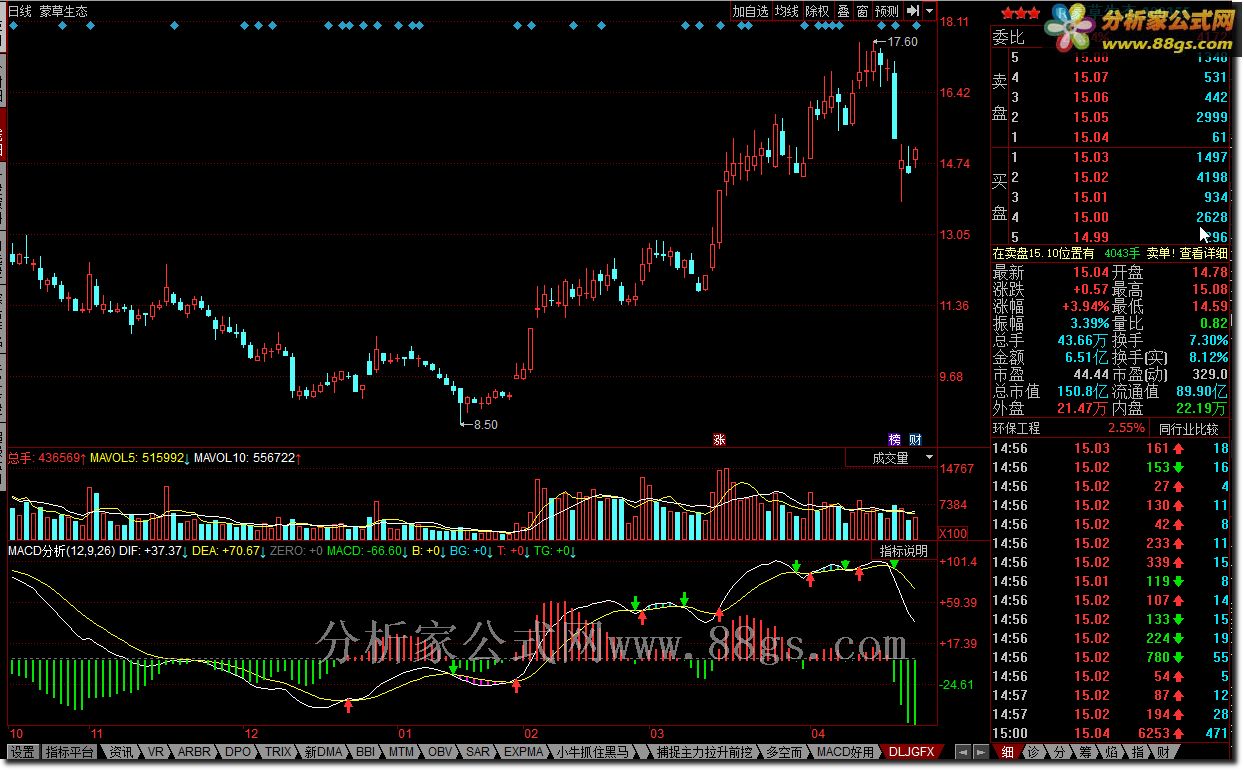Click the red buy arrow on MACD near January
This screenshot has height=770, width=1244.
click(348, 706)
